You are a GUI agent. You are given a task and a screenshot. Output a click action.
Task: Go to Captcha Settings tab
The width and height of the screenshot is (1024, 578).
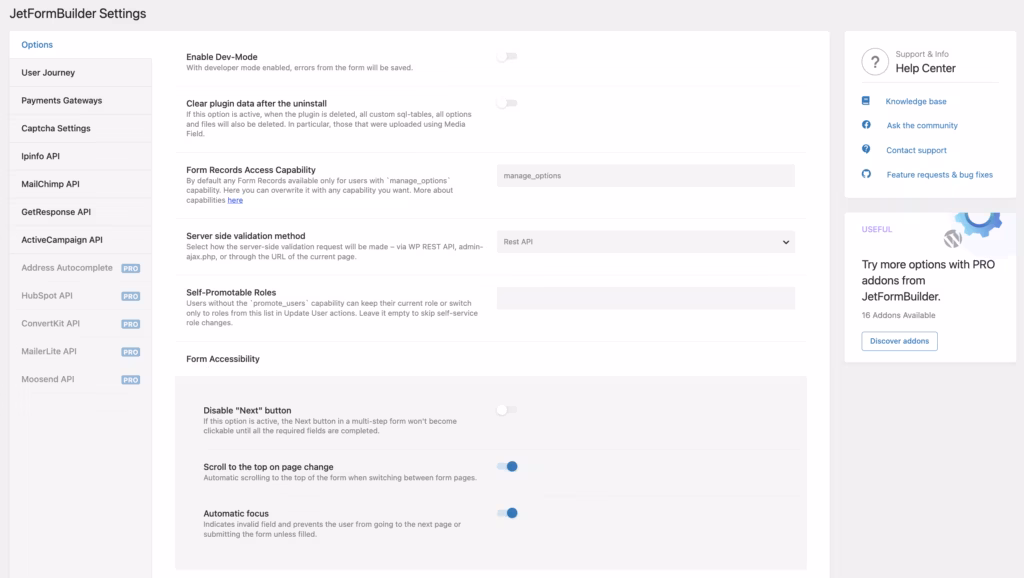click(80, 129)
